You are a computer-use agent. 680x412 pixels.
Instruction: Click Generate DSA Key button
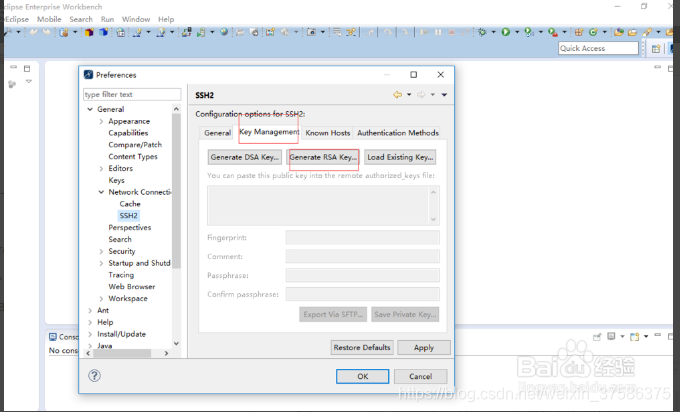[x=245, y=157]
